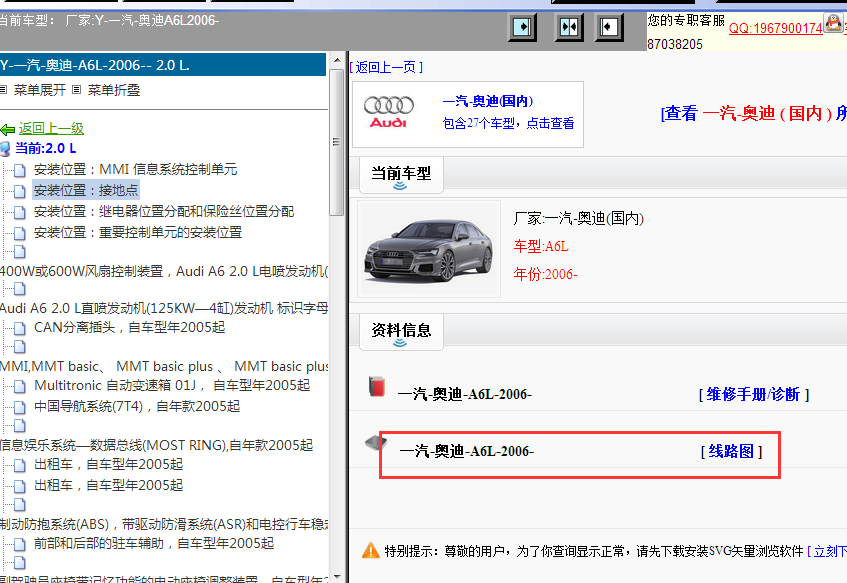Click the Audi four-rings logo

388,112
